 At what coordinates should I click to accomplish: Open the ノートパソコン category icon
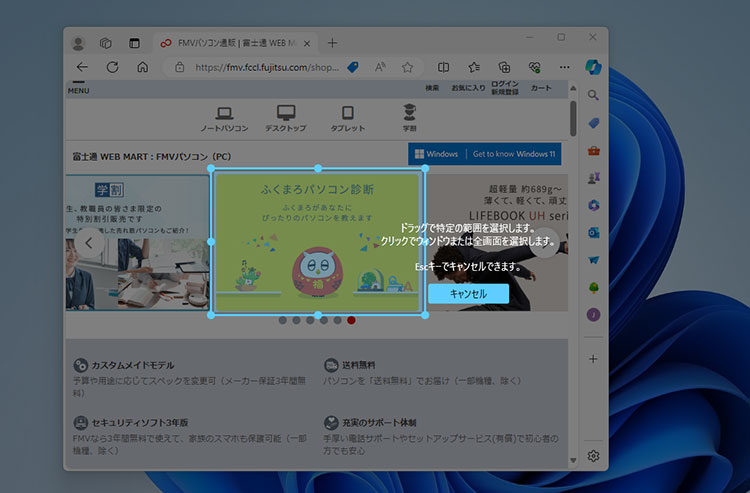224,119
